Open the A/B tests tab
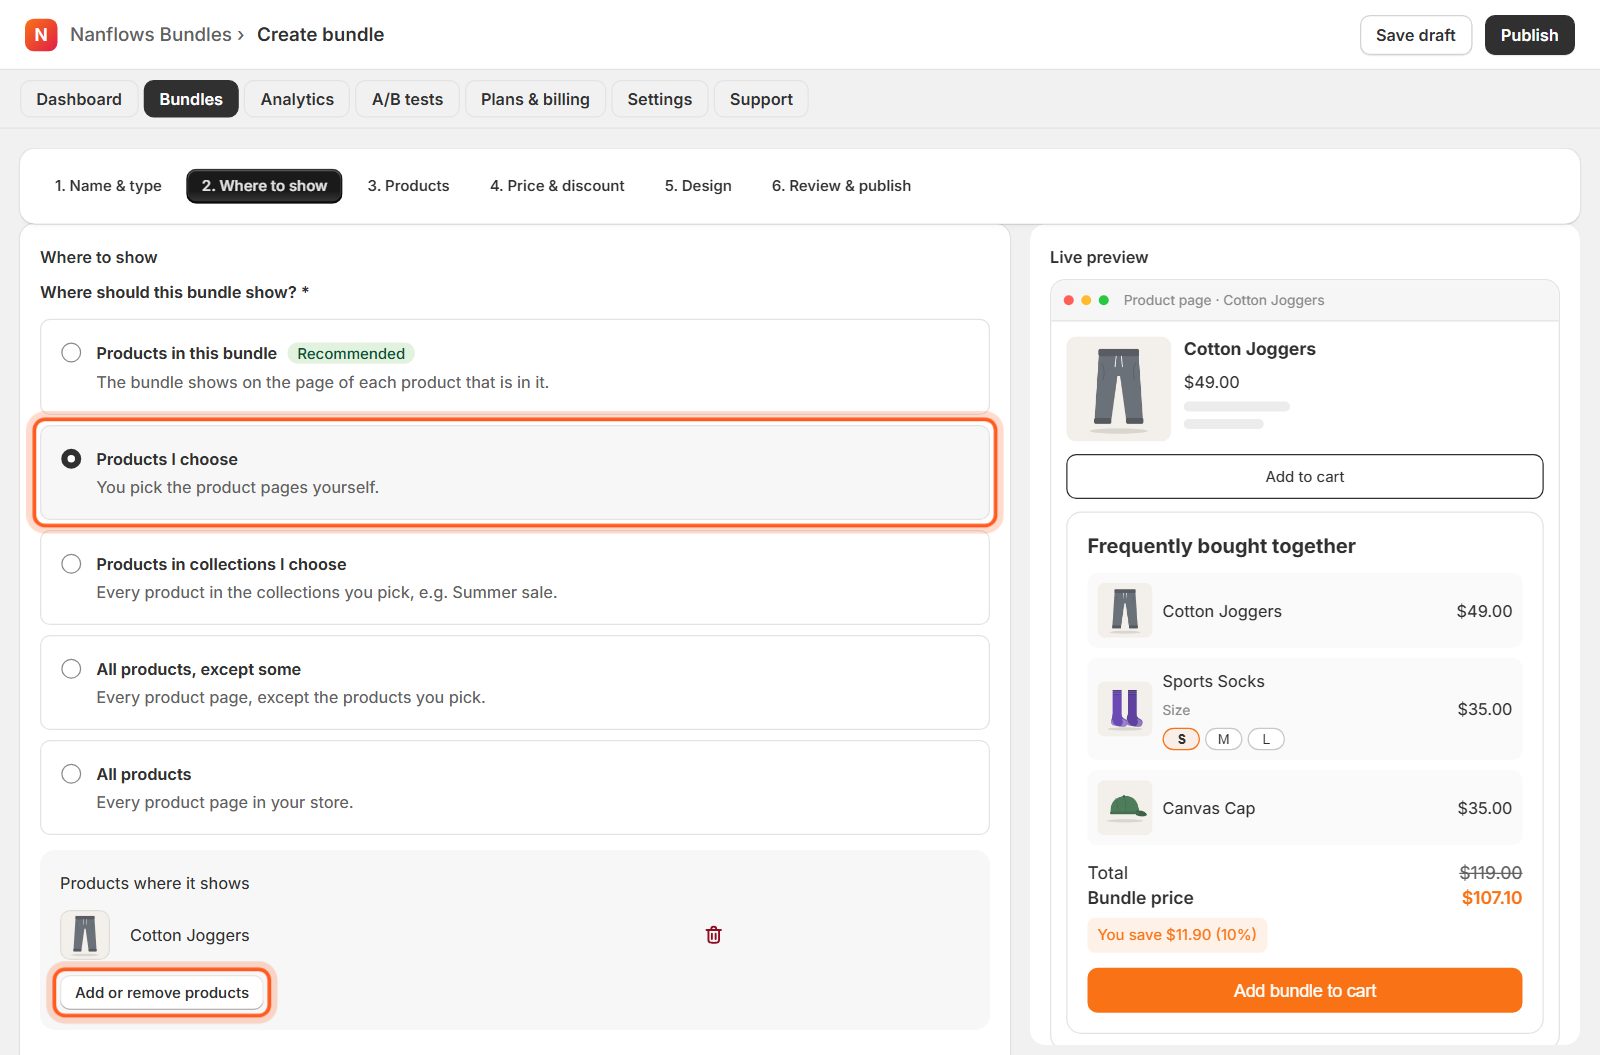The image size is (1600, 1055). coord(407,99)
